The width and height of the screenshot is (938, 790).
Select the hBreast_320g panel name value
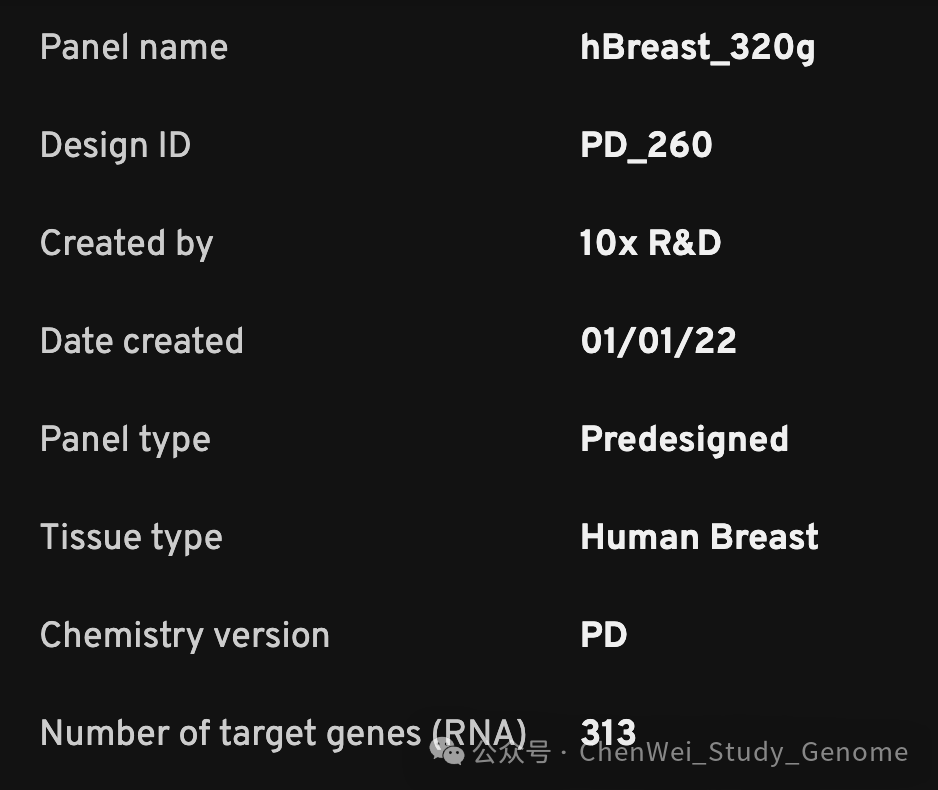click(x=697, y=47)
